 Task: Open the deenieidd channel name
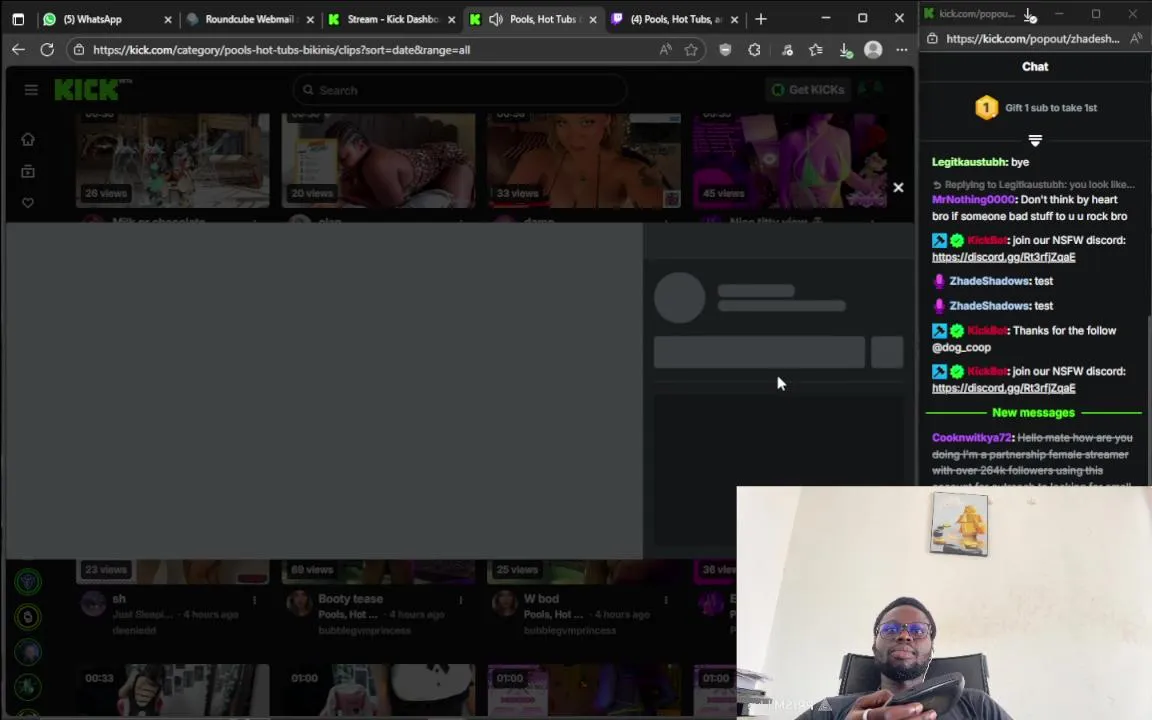click(x=134, y=630)
